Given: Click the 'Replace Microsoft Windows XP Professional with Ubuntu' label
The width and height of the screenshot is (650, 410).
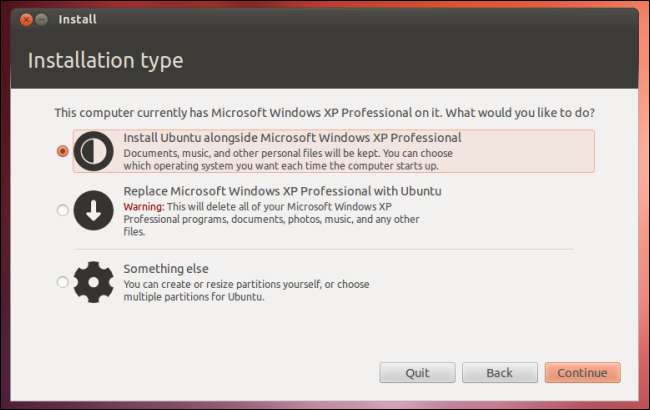Looking at the screenshot, I should pyautogui.click(x=282, y=191).
